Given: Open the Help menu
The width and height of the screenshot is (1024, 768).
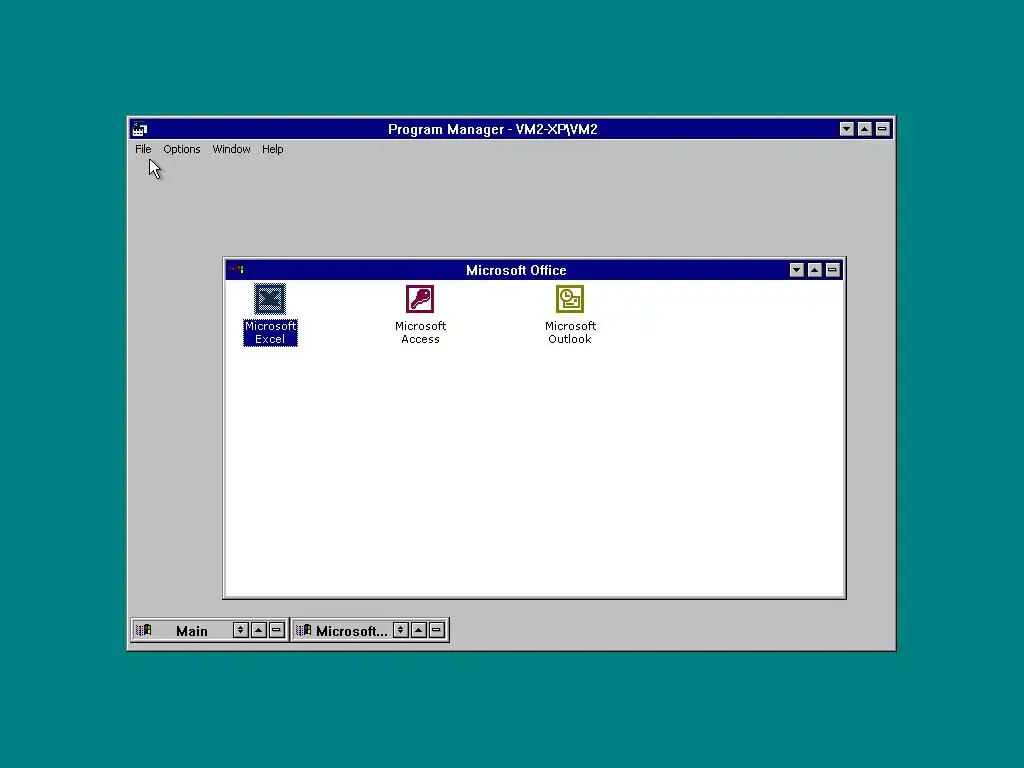Looking at the screenshot, I should coord(272,149).
